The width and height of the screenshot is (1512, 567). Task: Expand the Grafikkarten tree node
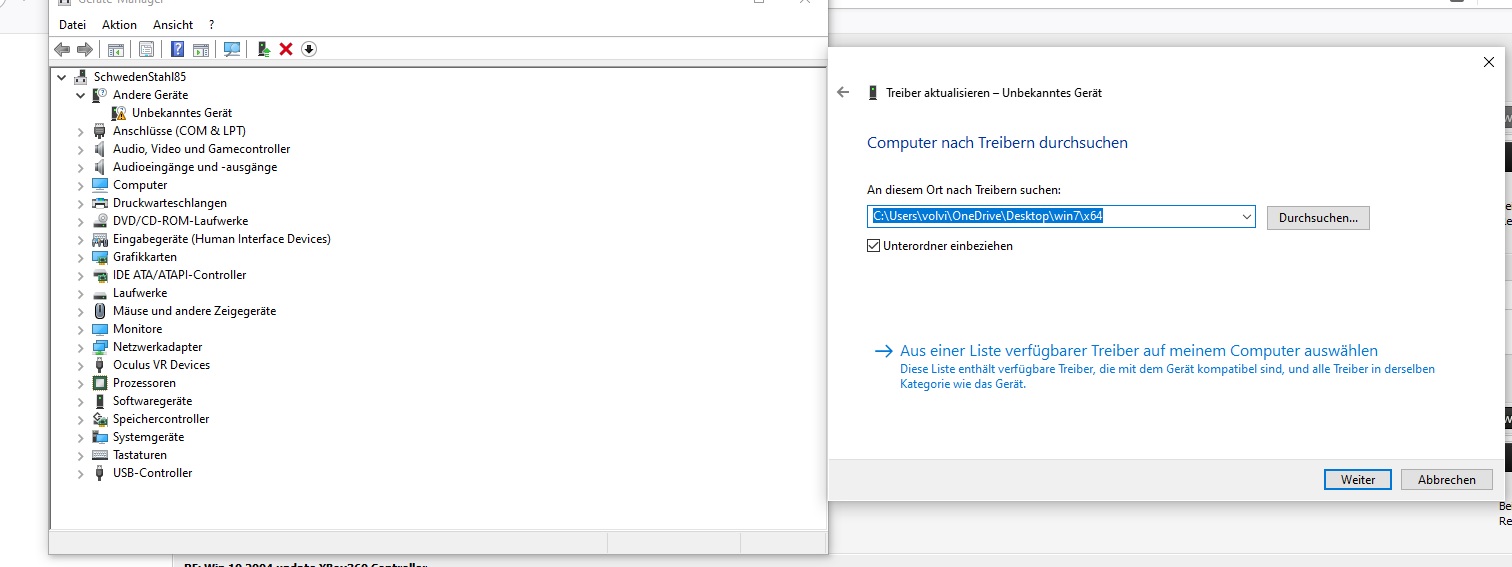click(81, 257)
